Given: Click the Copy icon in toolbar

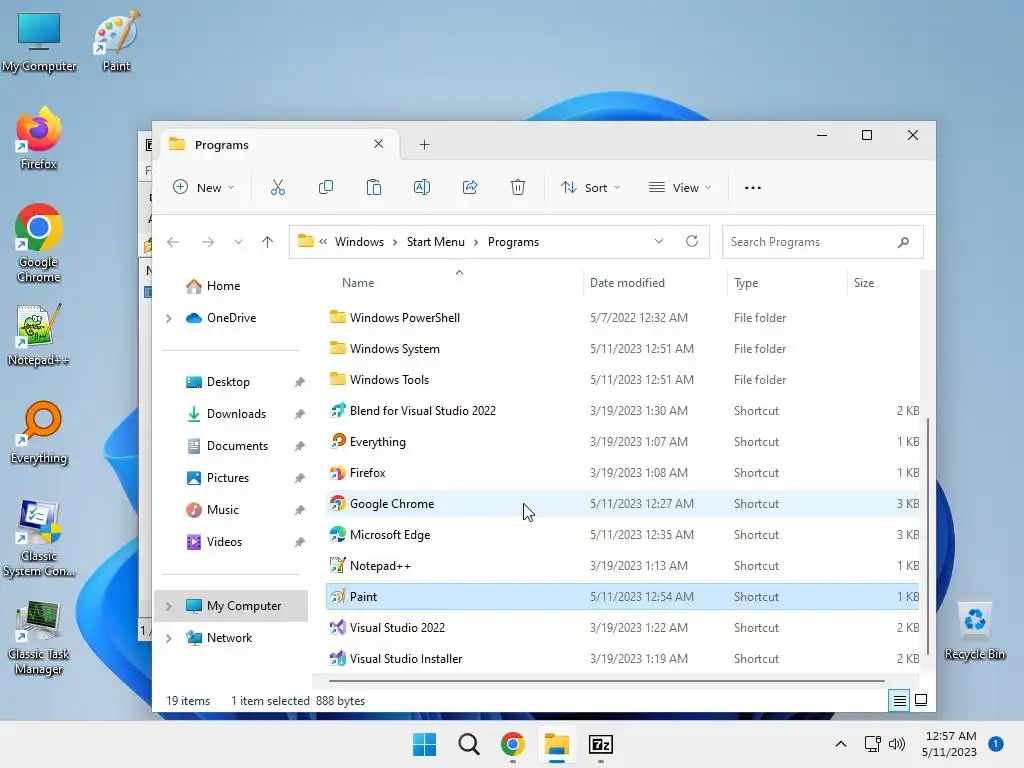Looking at the screenshot, I should point(325,187).
